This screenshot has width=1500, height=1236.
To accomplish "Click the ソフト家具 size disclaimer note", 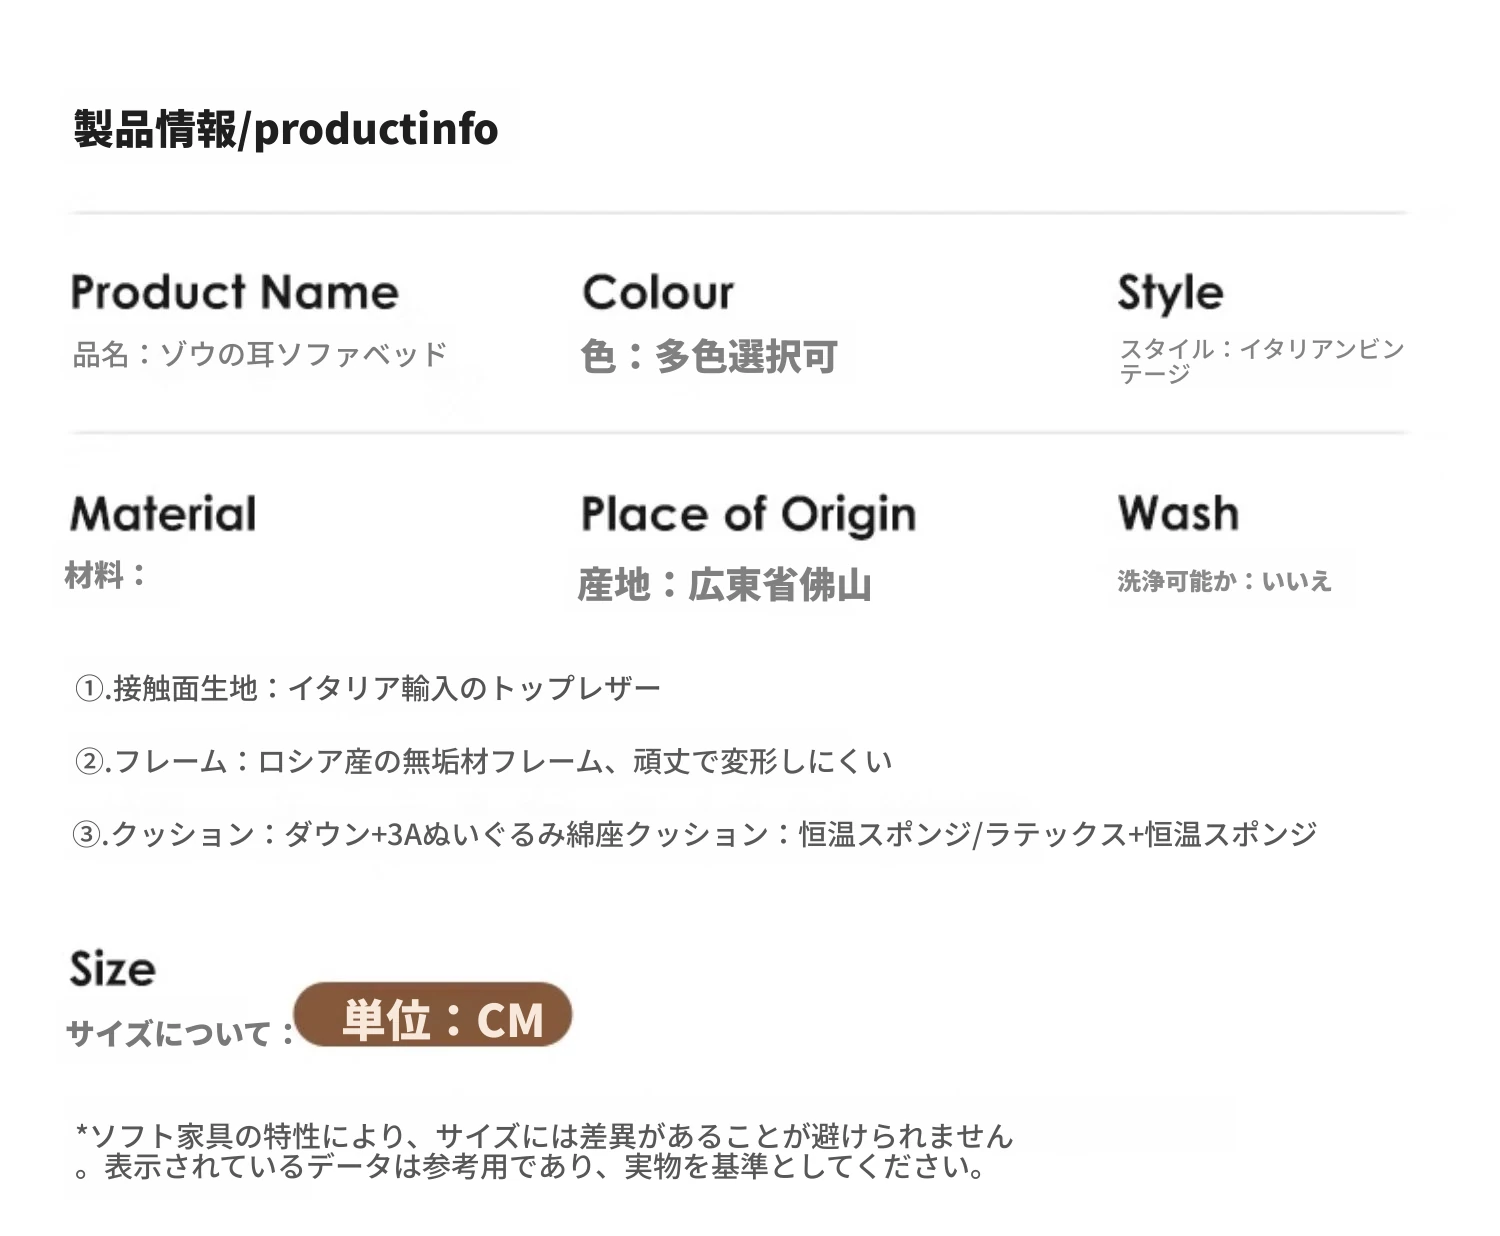I will pos(544,1151).
